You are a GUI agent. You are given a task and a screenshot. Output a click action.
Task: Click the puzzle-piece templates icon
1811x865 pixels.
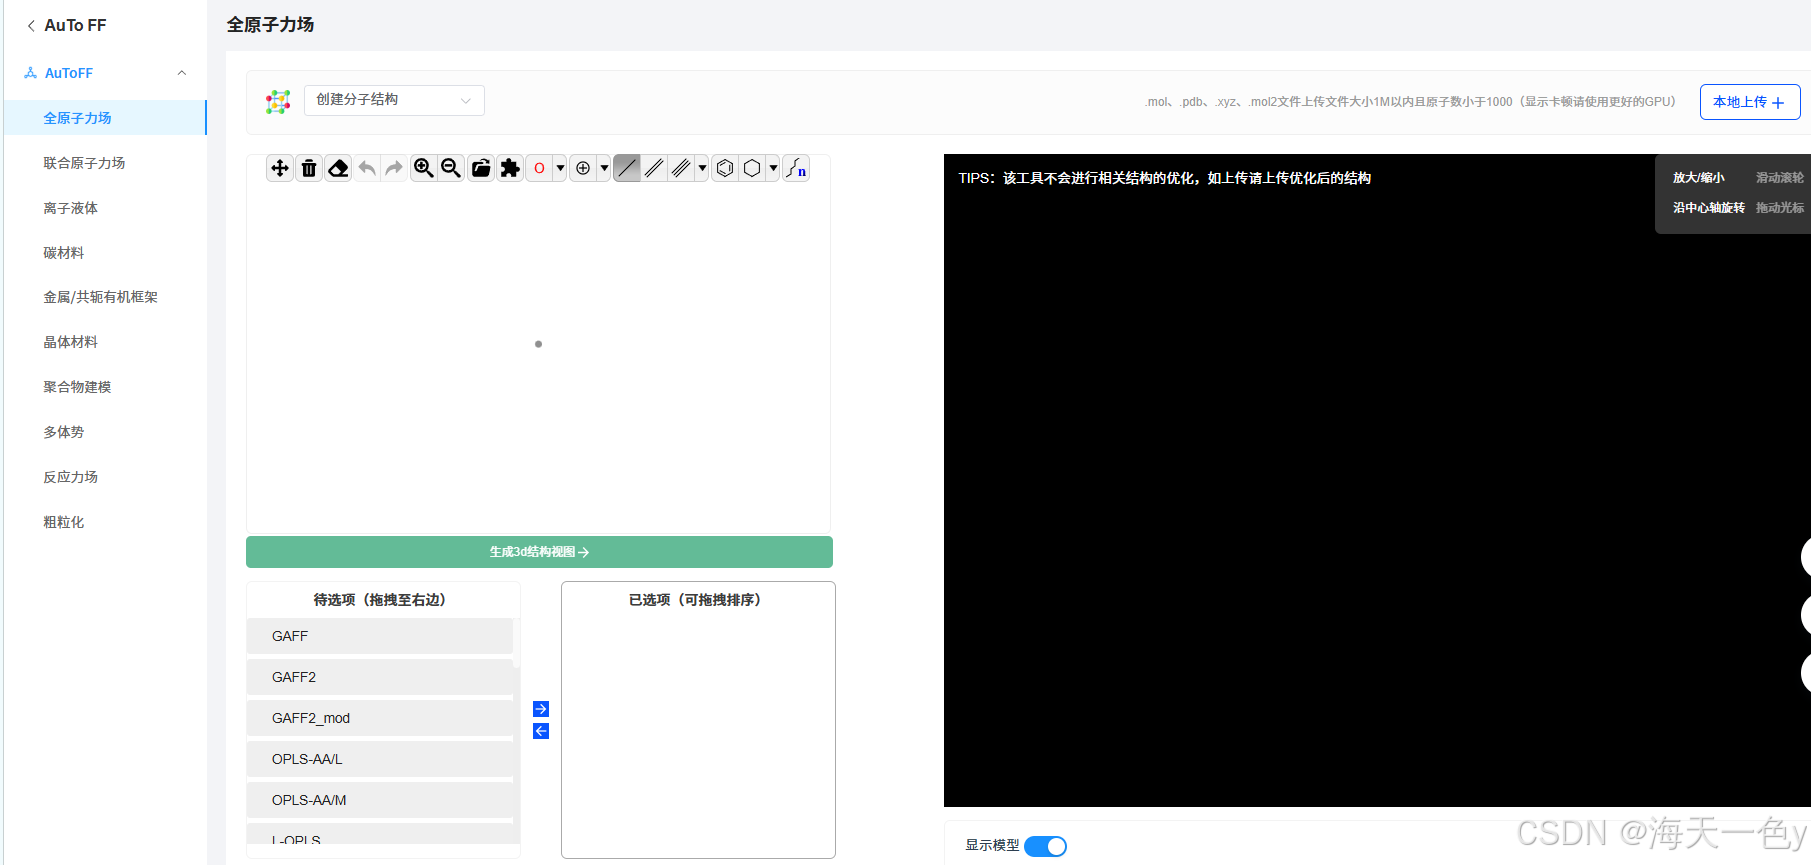tap(510, 168)
